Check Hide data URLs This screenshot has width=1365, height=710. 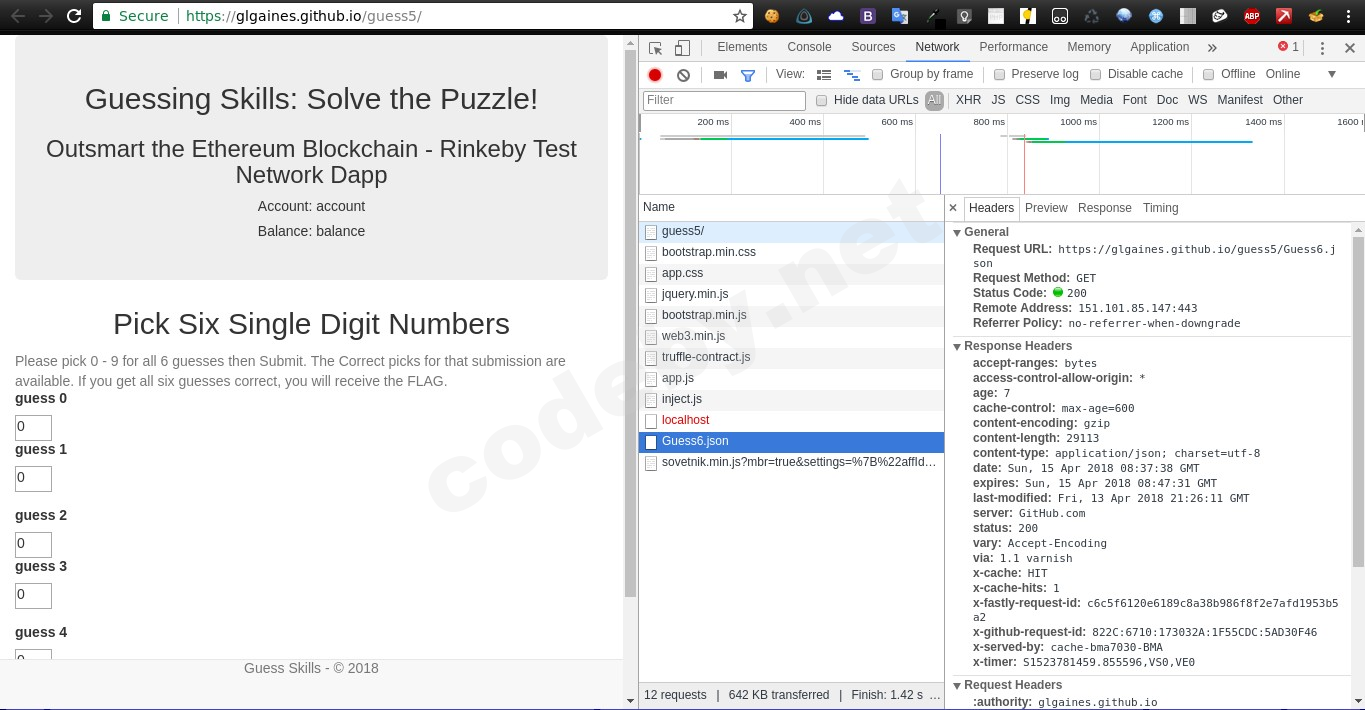822,101
